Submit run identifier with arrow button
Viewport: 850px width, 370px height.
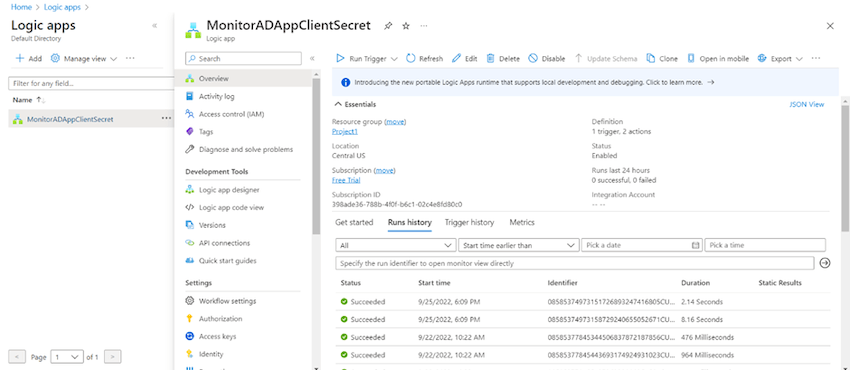[825, 263]
